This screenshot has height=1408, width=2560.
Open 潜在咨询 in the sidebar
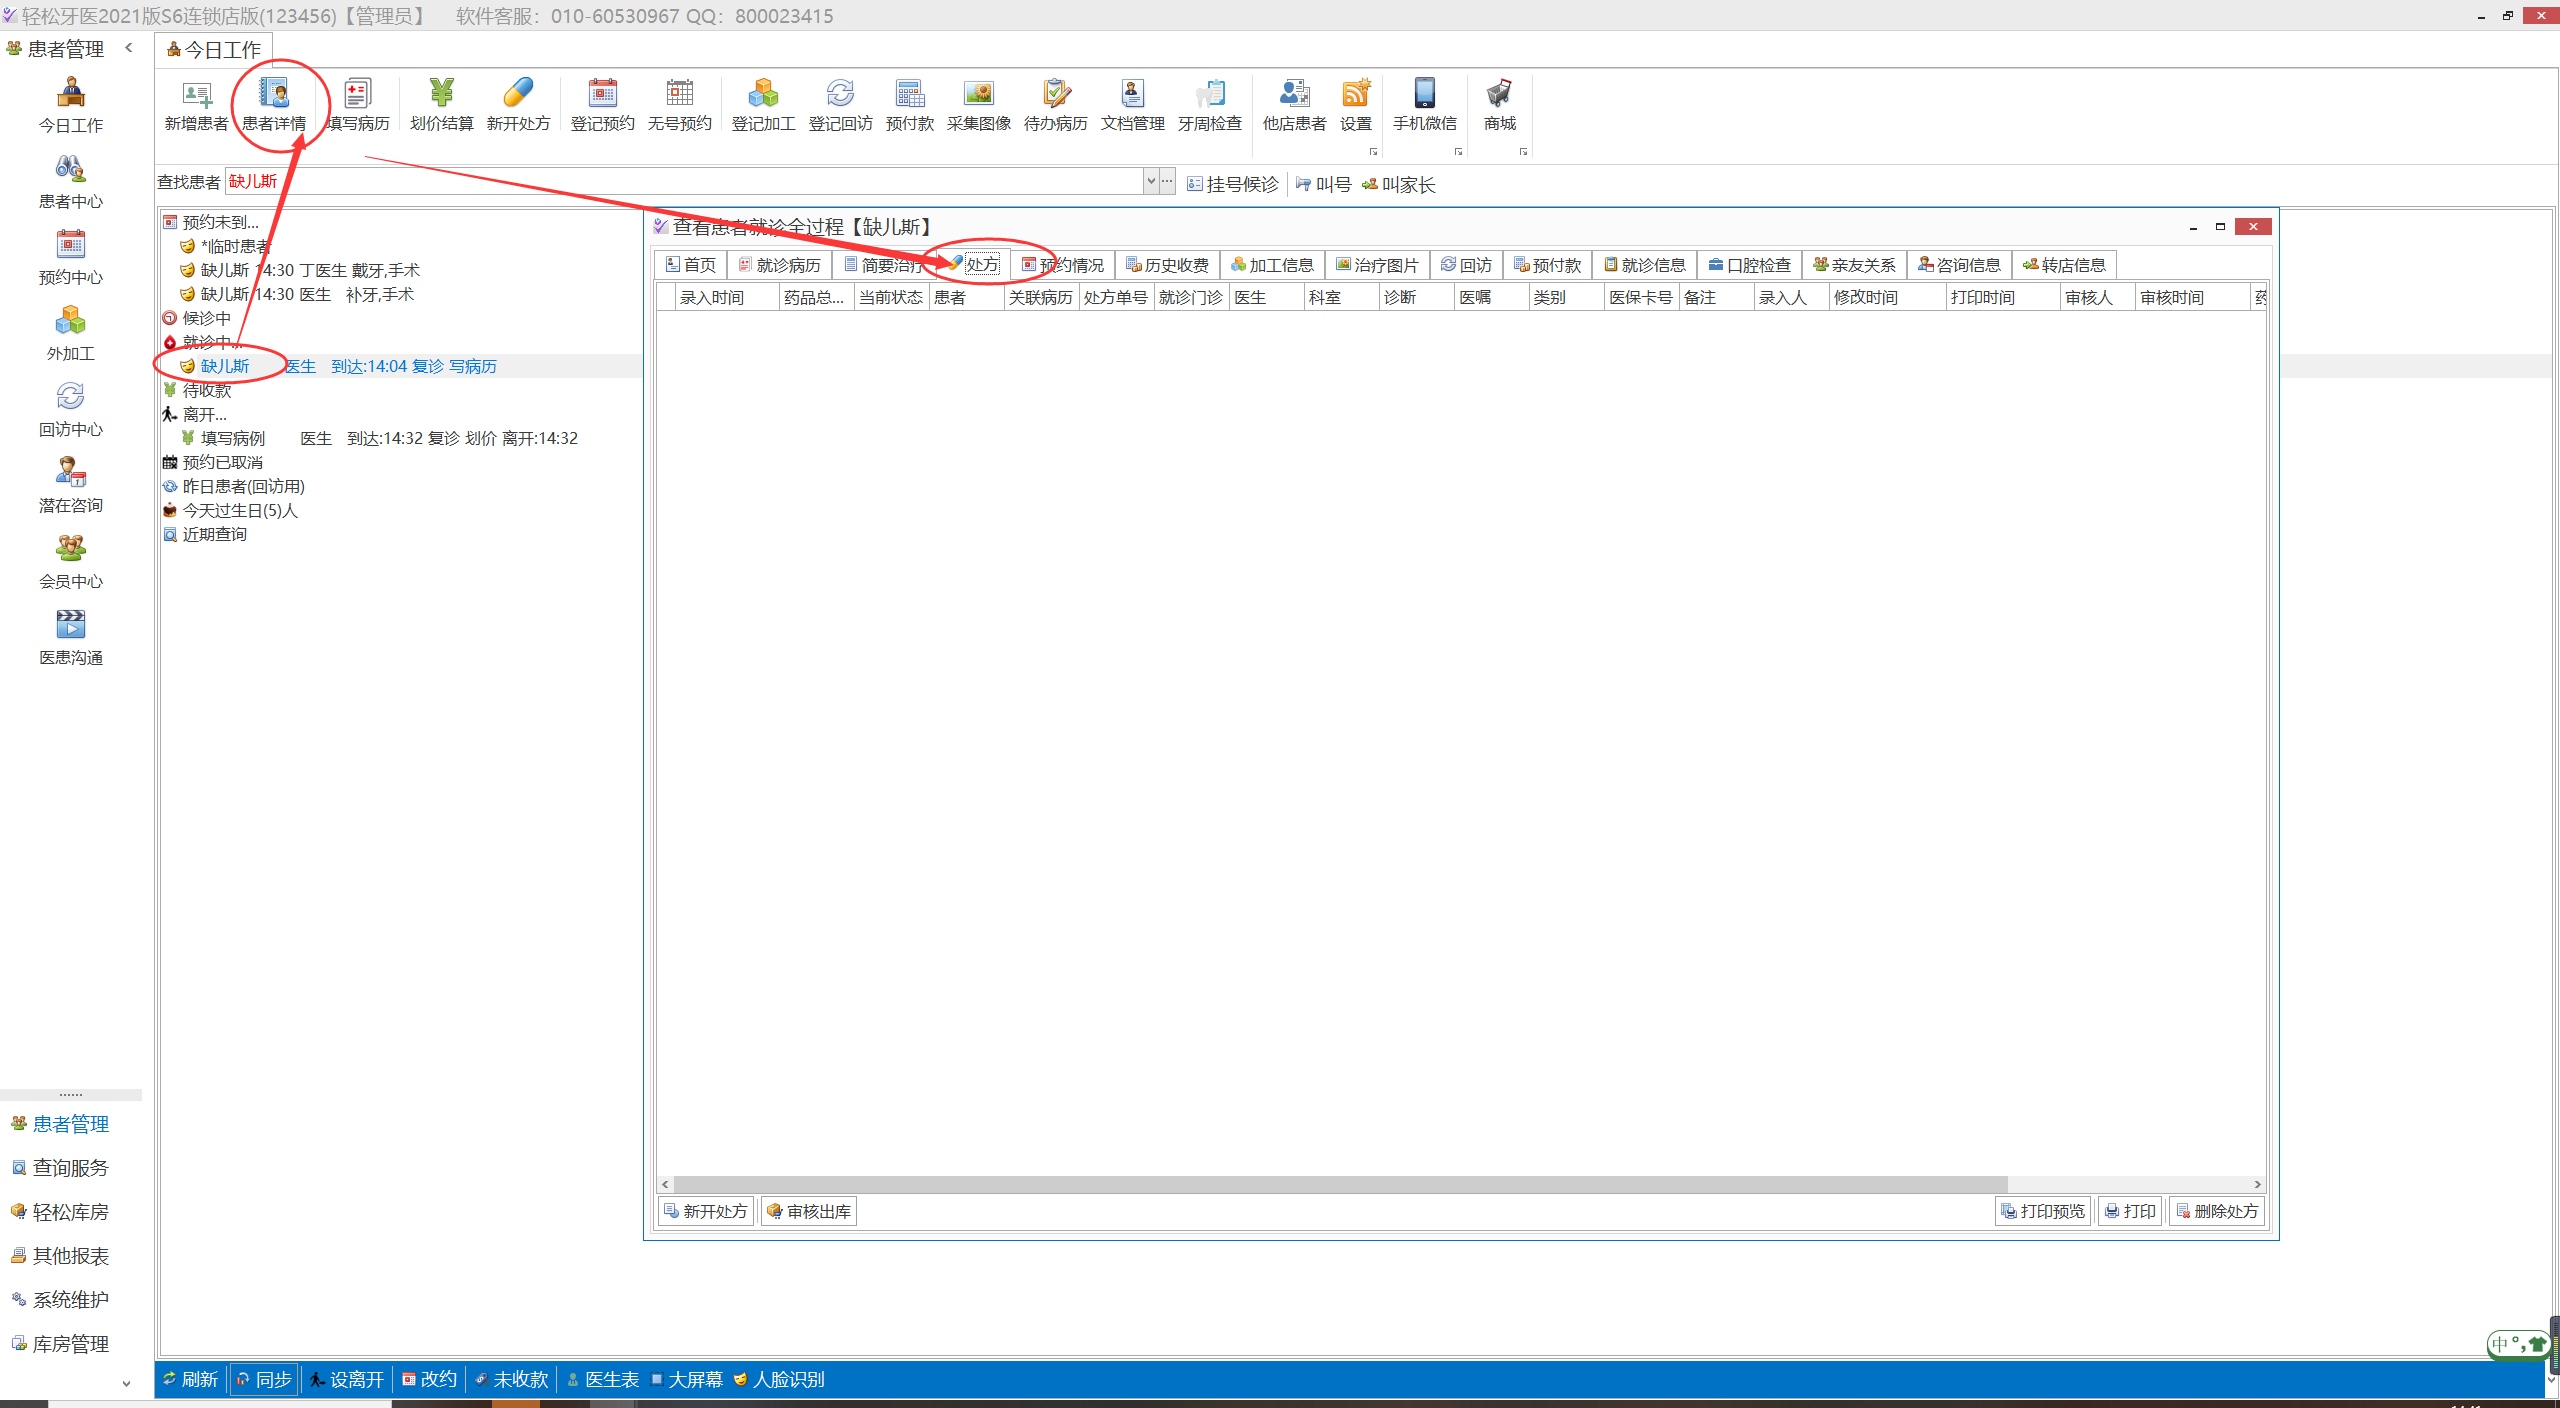click(70, 485)
